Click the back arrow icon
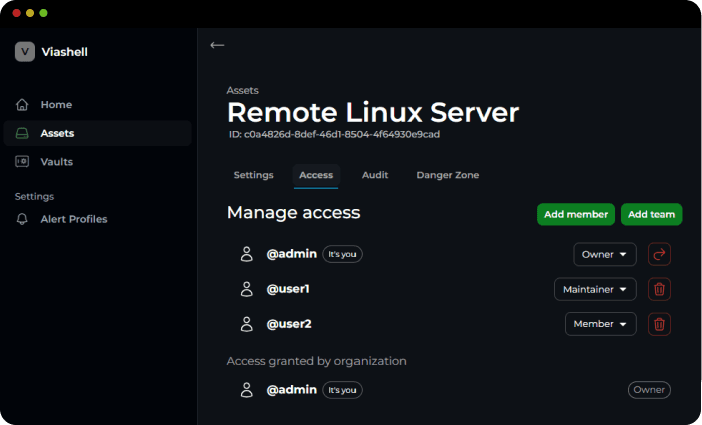The image size is (702, 425). [217, 45]
